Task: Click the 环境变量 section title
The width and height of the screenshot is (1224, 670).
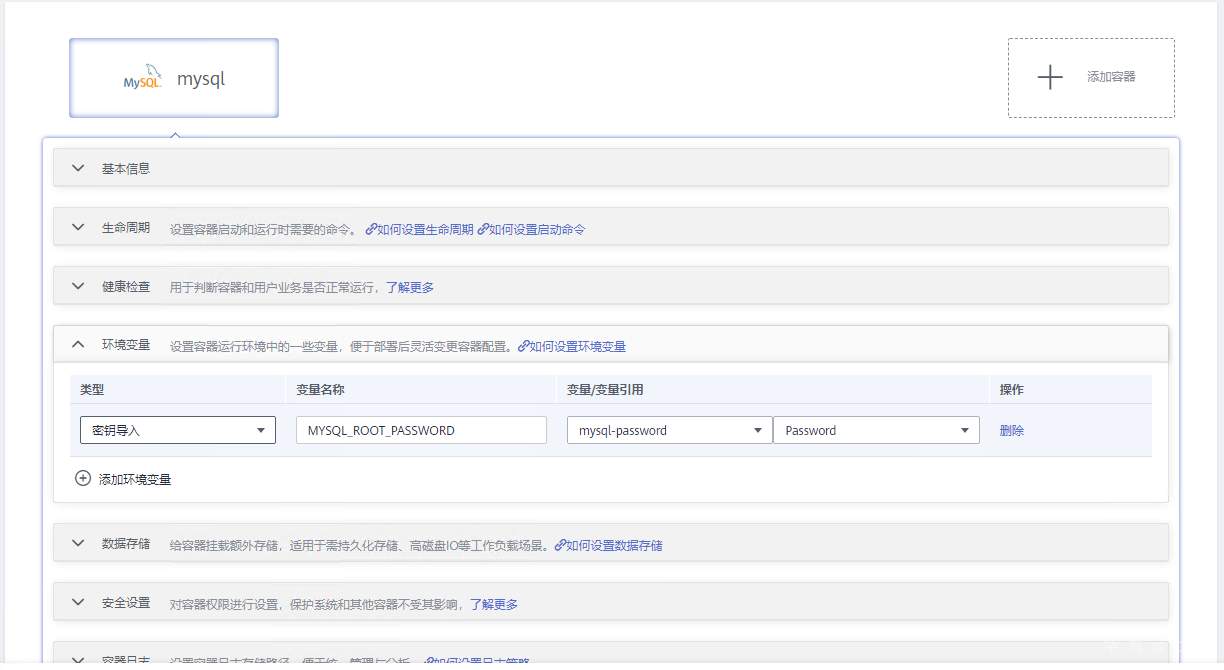Action: click(126, 345)
